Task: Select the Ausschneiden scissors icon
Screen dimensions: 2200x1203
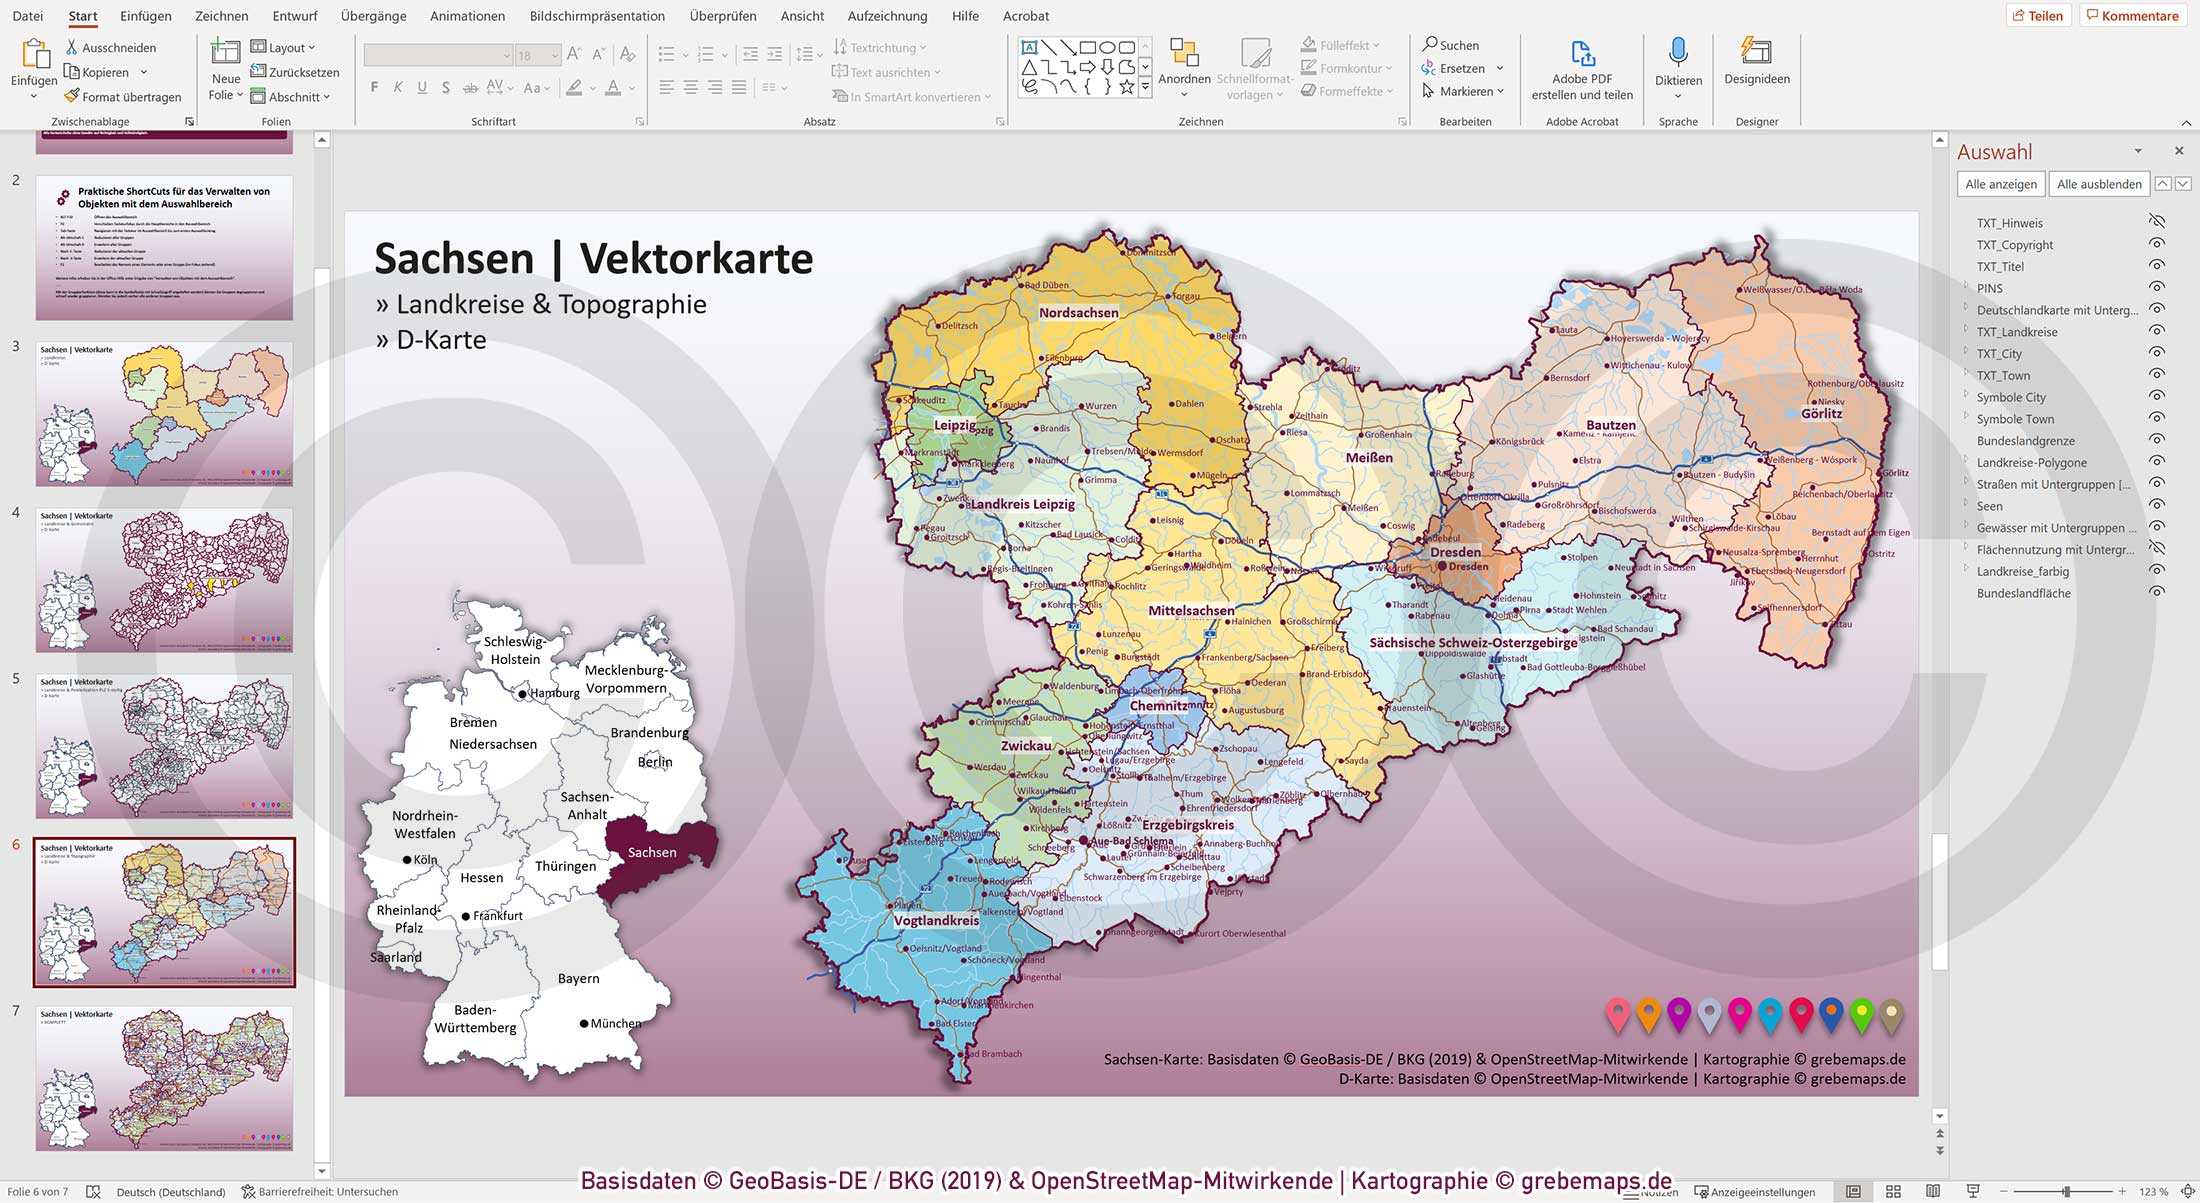Action: coord(72,47)
